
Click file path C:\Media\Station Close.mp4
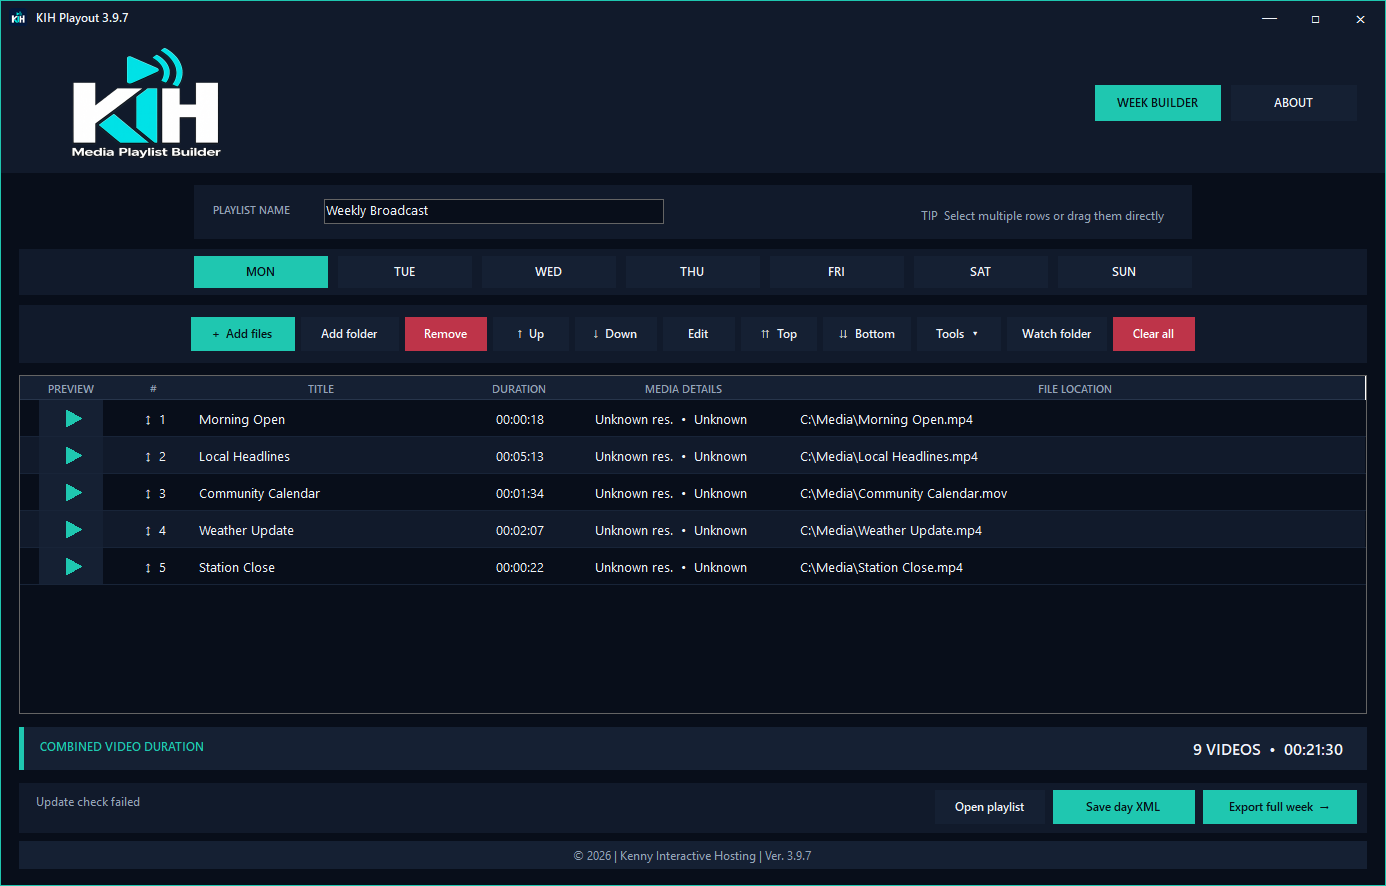pos(882,568)
